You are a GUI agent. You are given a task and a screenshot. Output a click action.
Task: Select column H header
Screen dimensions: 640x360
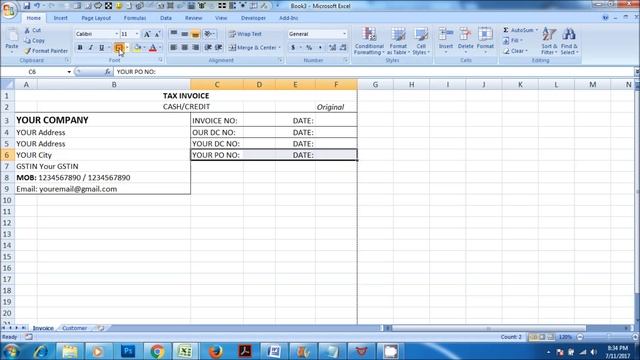coord(411,84)
